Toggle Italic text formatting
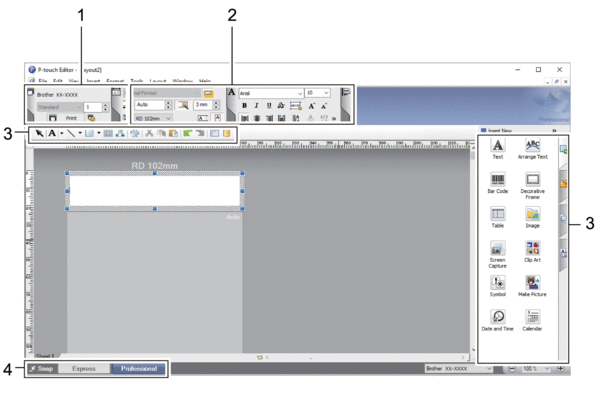Image resolution: width=601 pixels, height=399 pixels. pos(256,105)
